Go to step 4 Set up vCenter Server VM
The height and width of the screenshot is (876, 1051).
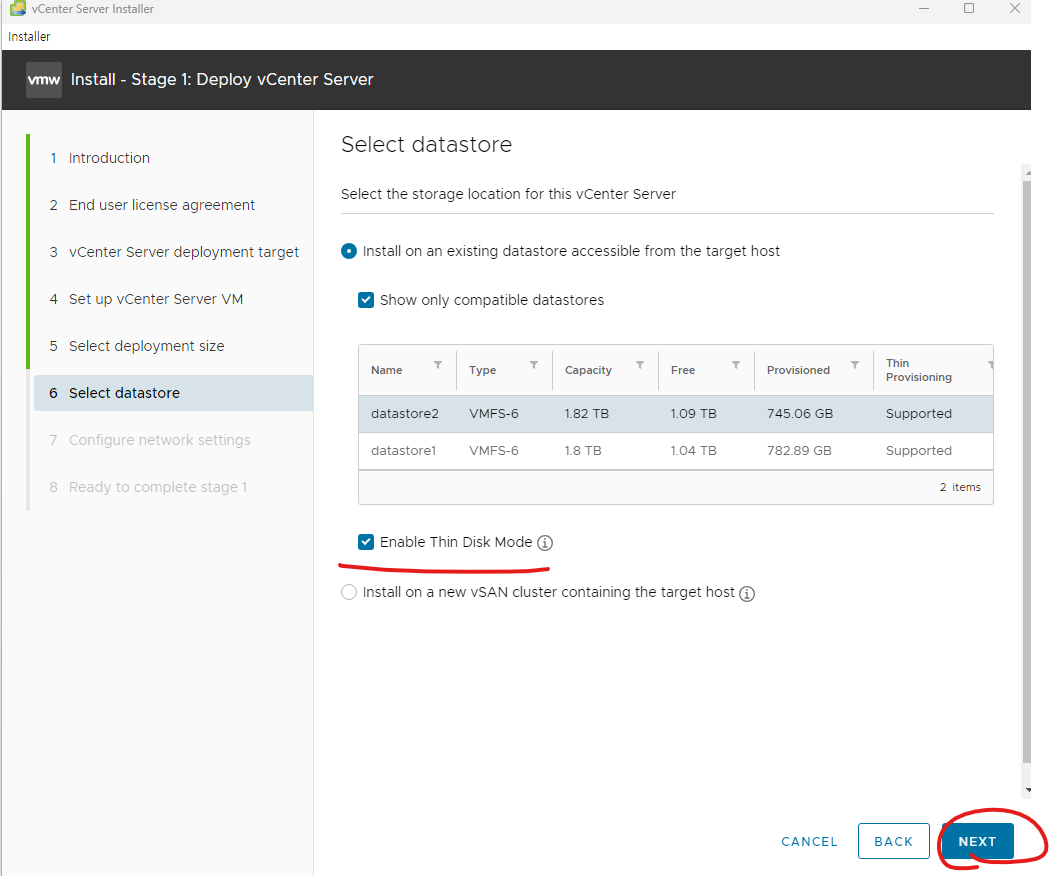[x=156, y=299]
